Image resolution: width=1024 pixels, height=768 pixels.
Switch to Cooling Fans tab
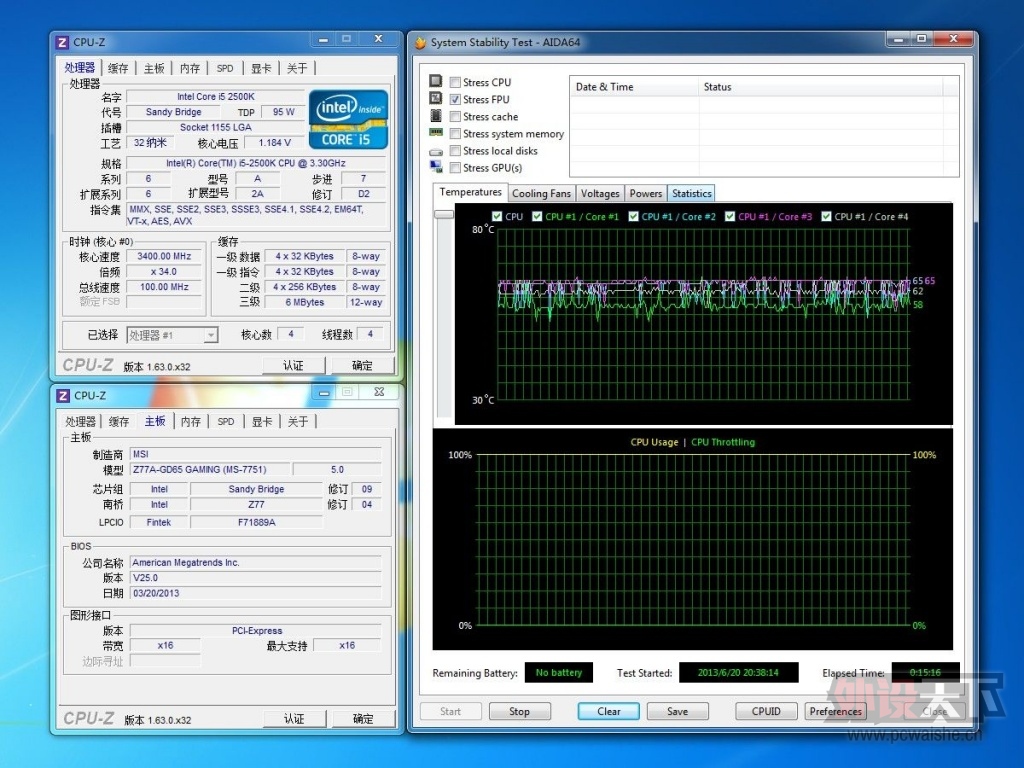541,193
